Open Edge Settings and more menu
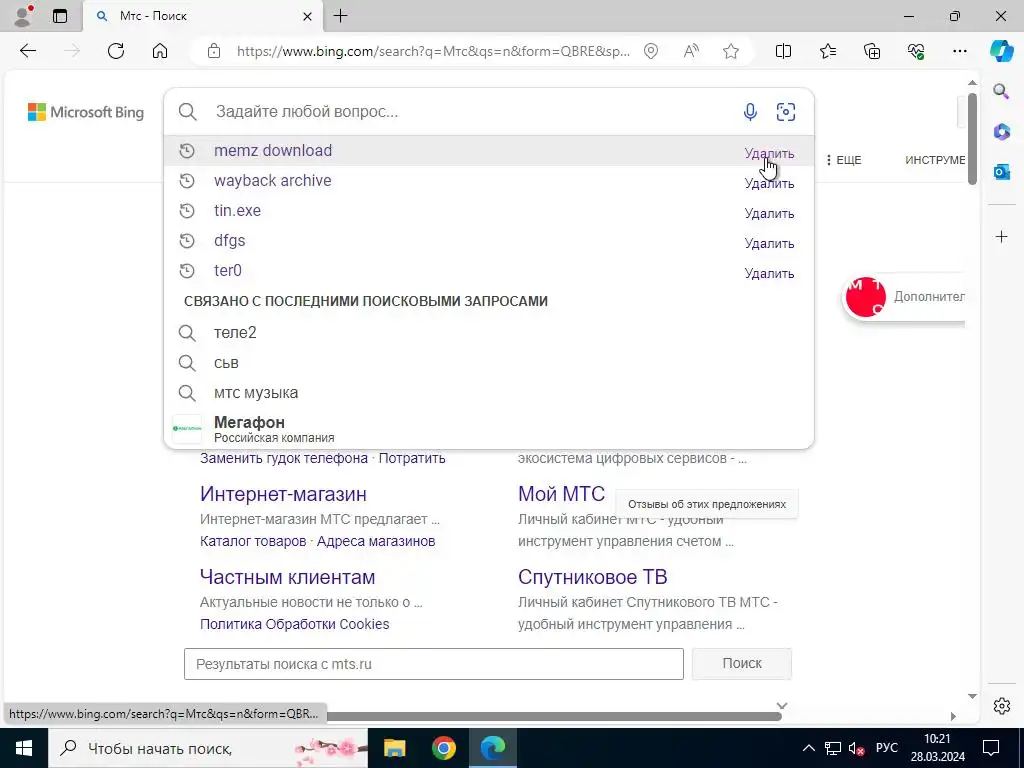 point(959,51)
